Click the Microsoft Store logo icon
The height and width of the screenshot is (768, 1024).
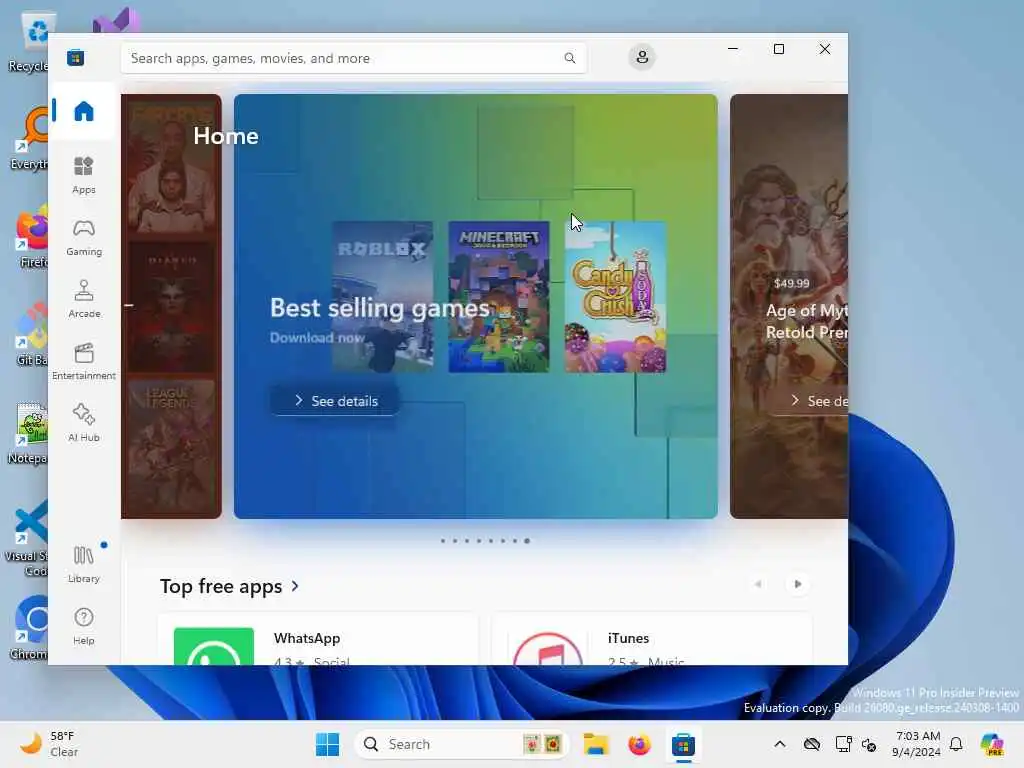click(x=76, y=58)
